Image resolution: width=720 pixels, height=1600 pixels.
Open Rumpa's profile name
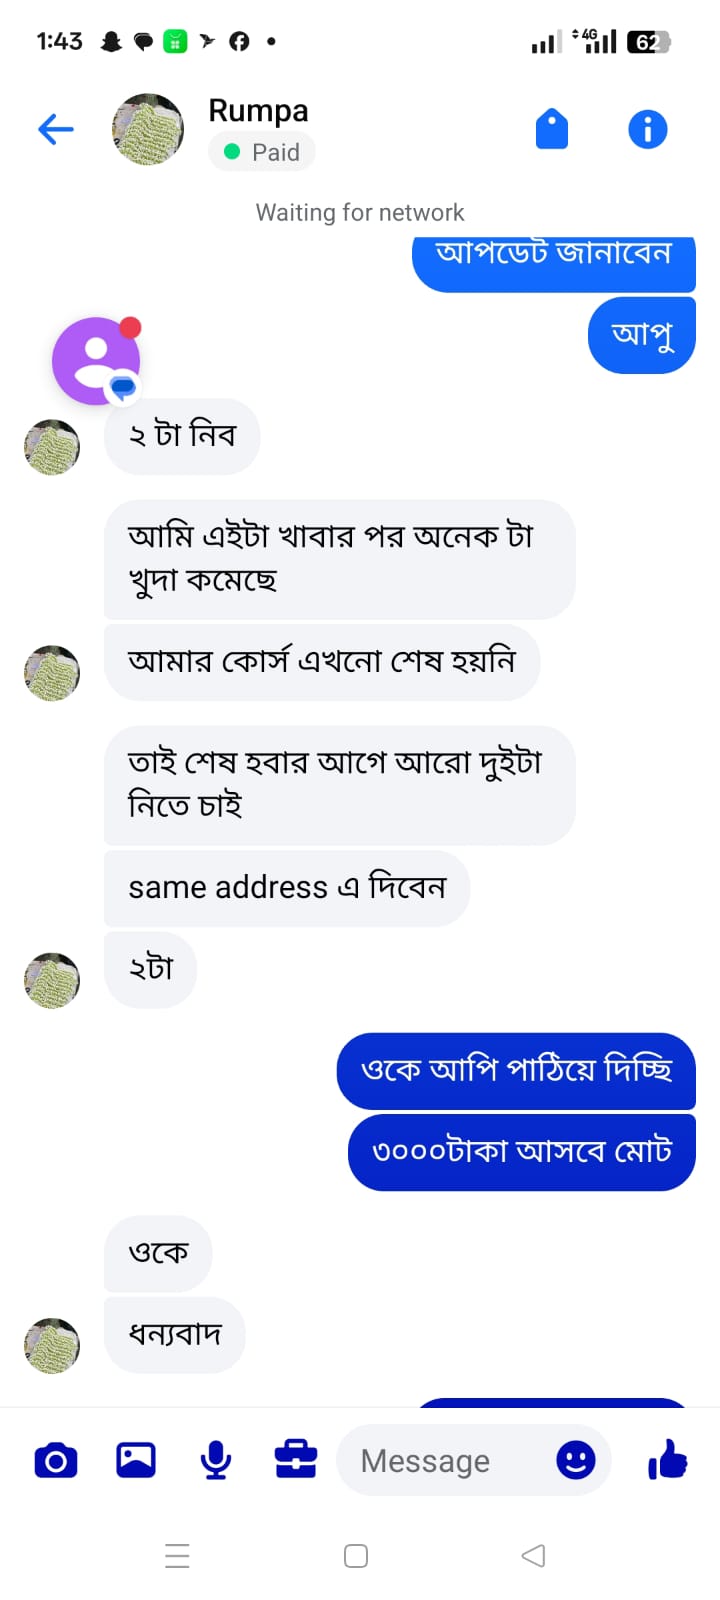pyautogui.click(x=258, y=111)
